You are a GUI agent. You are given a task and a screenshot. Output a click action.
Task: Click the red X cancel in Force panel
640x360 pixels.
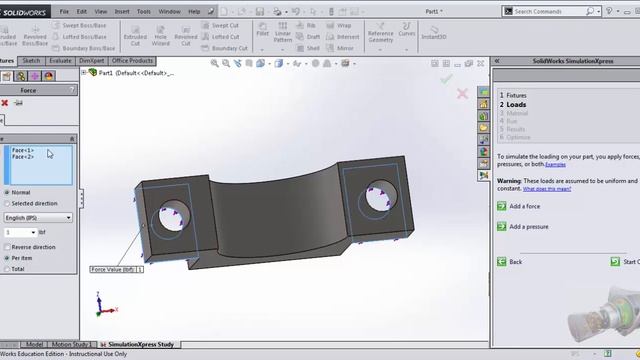(4, 103)
